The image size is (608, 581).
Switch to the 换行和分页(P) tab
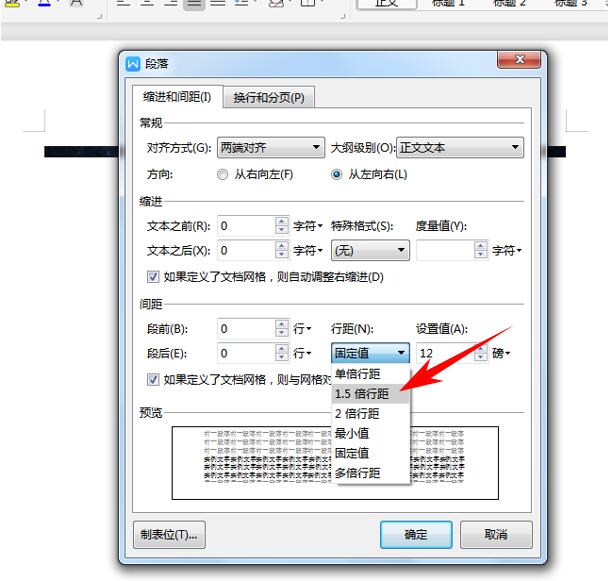point(269,98)
